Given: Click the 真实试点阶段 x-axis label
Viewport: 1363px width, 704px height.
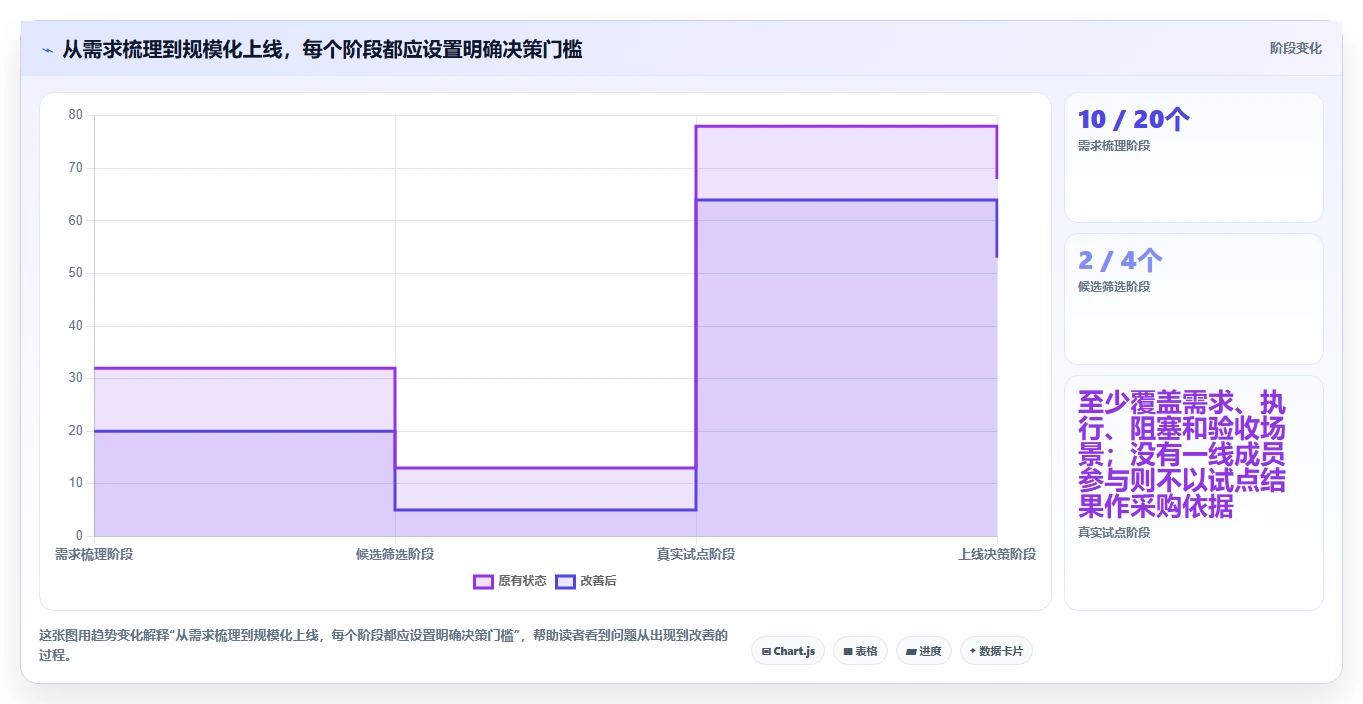Looking at the screenshot, I should (x=696, y=554).
